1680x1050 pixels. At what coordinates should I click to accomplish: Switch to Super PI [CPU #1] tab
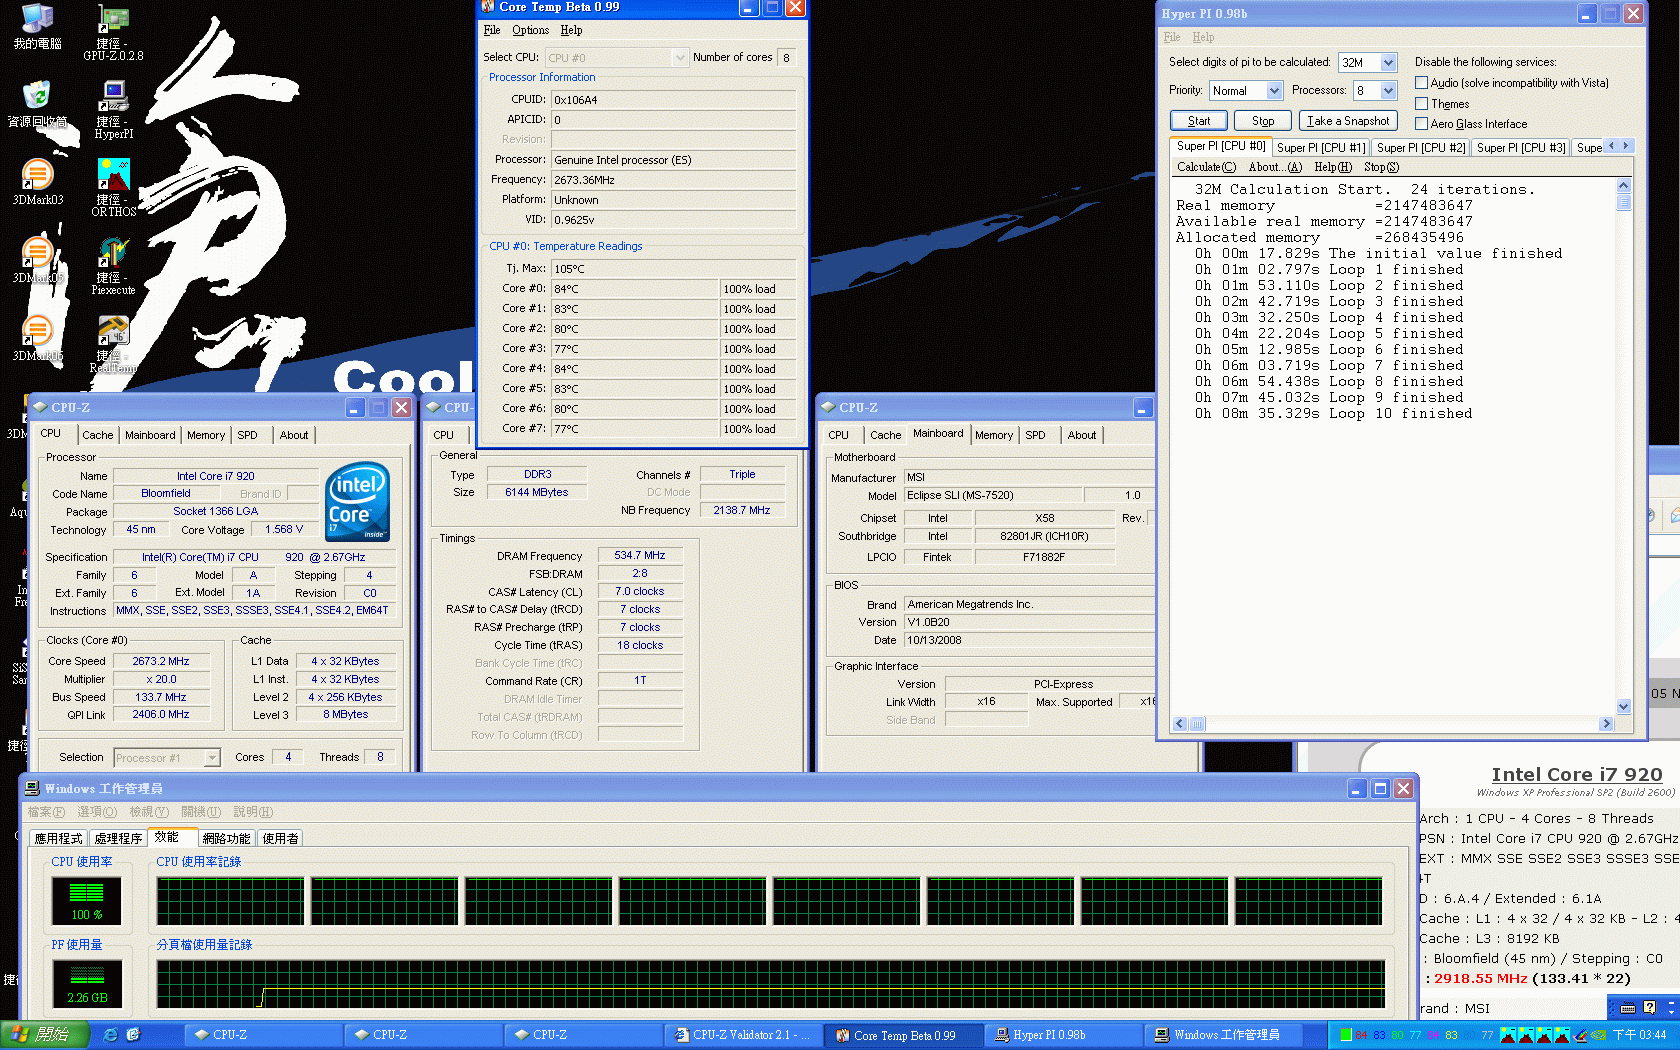coord(1320,148)
